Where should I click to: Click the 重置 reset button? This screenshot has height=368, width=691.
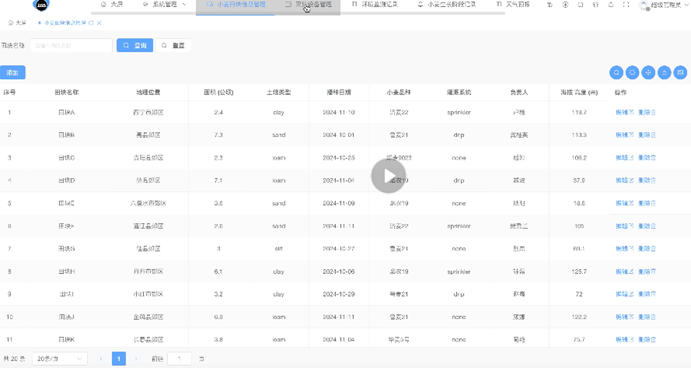(x=173, y=45)
